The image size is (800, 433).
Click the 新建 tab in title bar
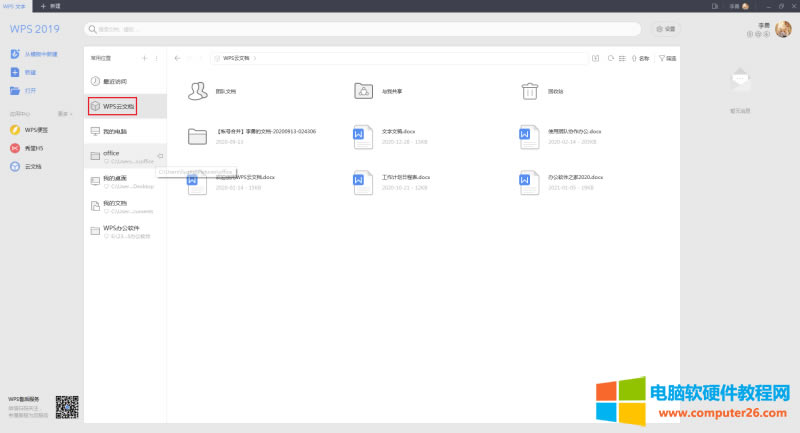coord(51,6)
